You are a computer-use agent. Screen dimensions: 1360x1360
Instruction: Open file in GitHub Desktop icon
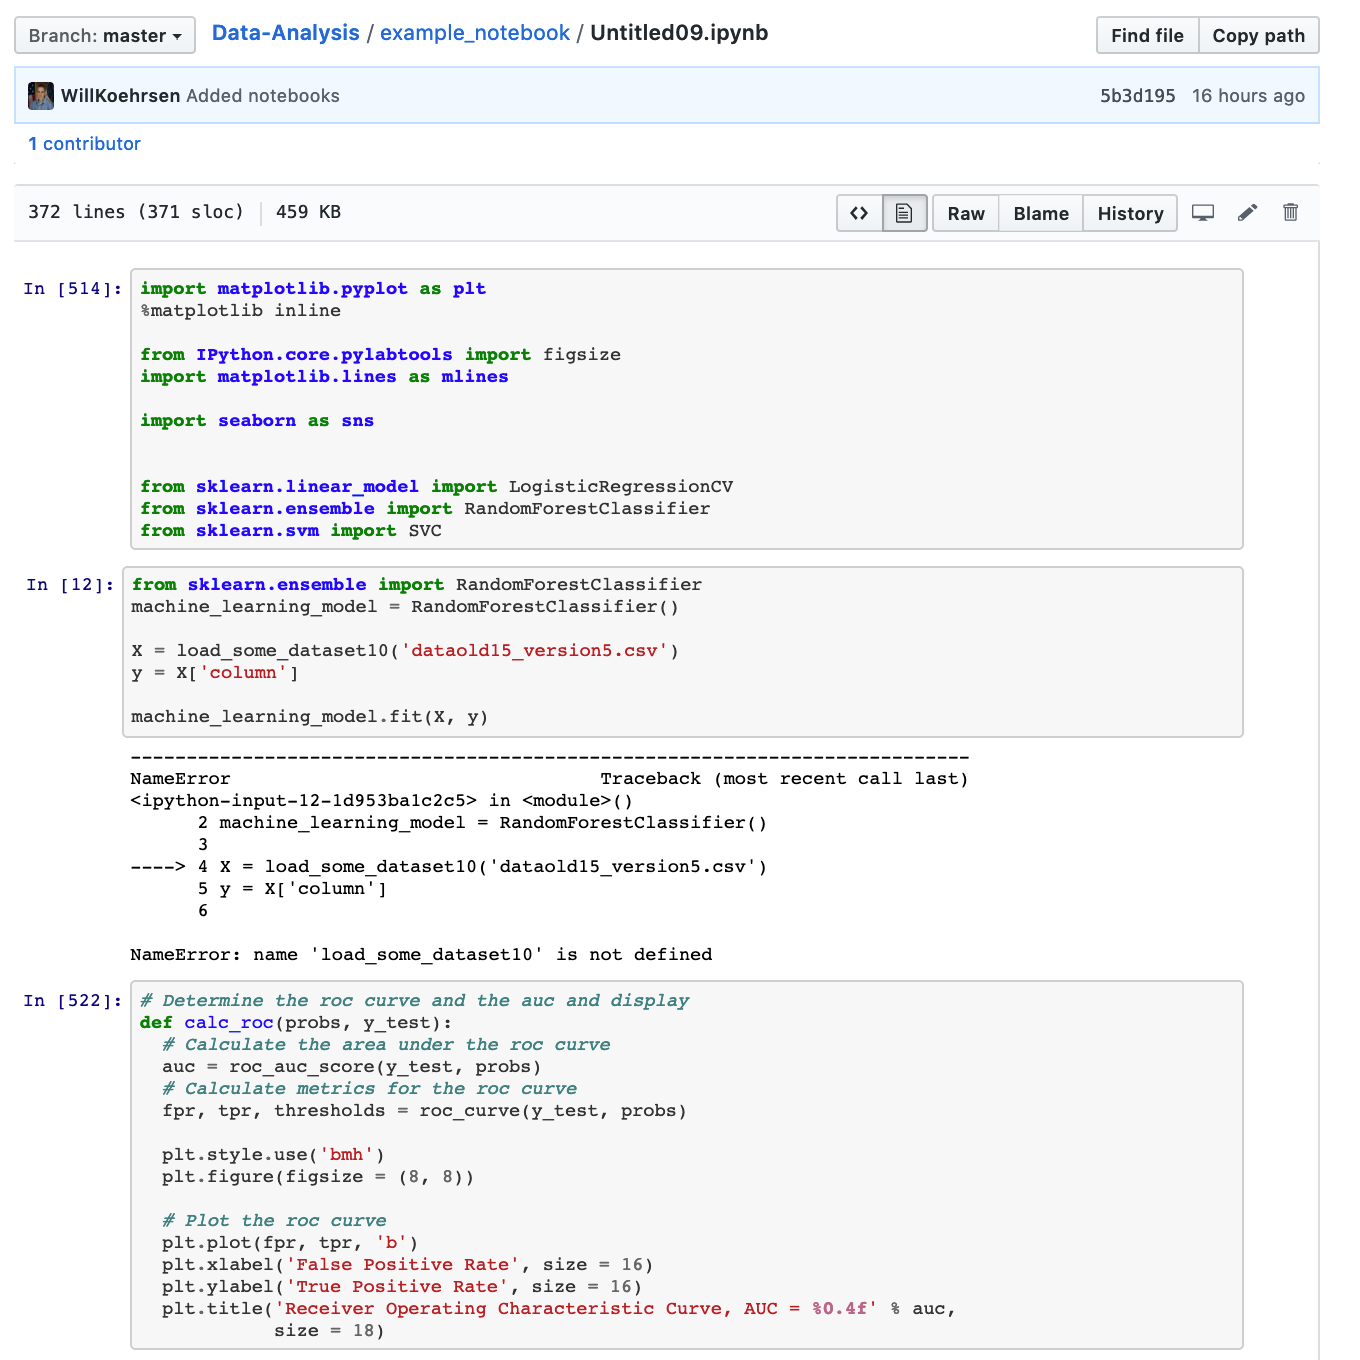[x=1203, y=213]
